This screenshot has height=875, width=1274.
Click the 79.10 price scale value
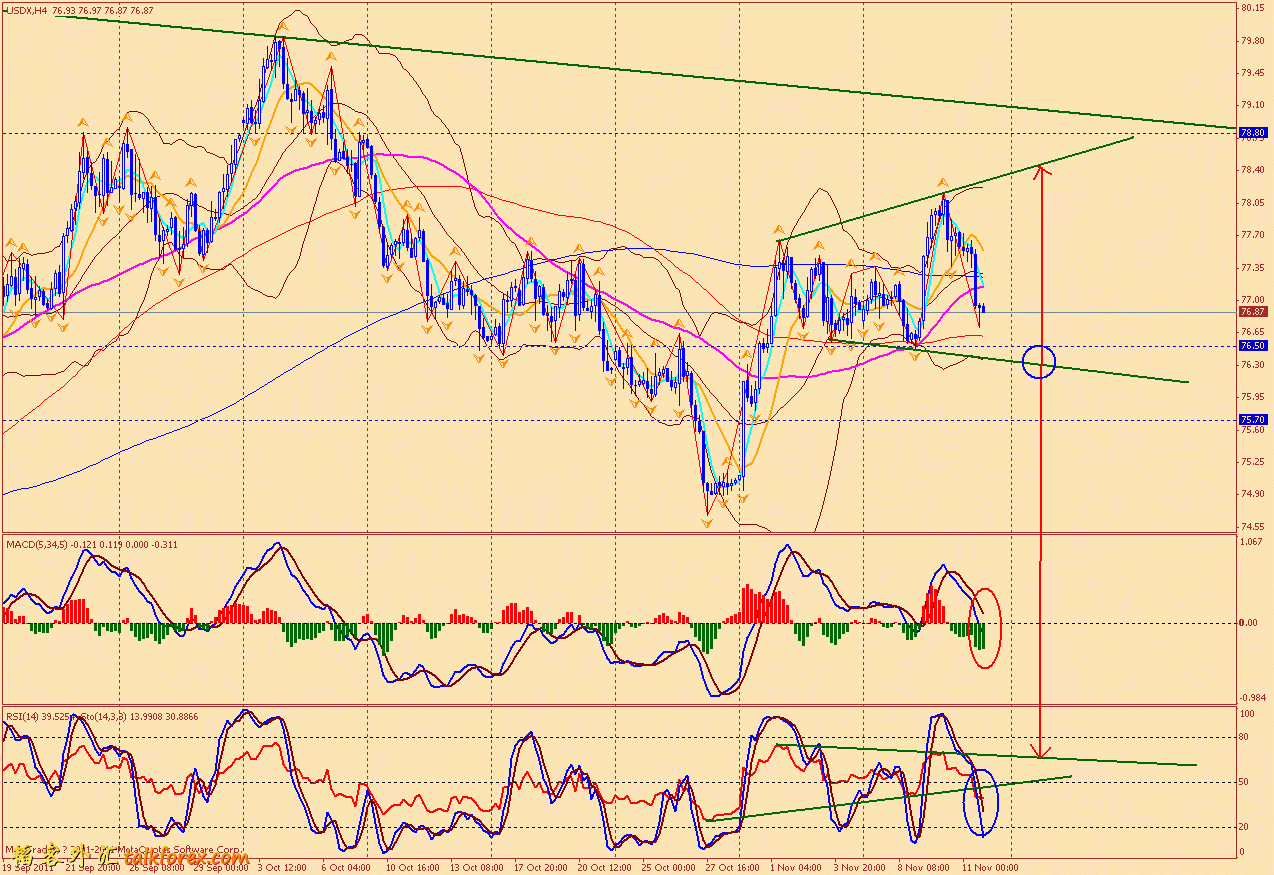click(1253, 105)
